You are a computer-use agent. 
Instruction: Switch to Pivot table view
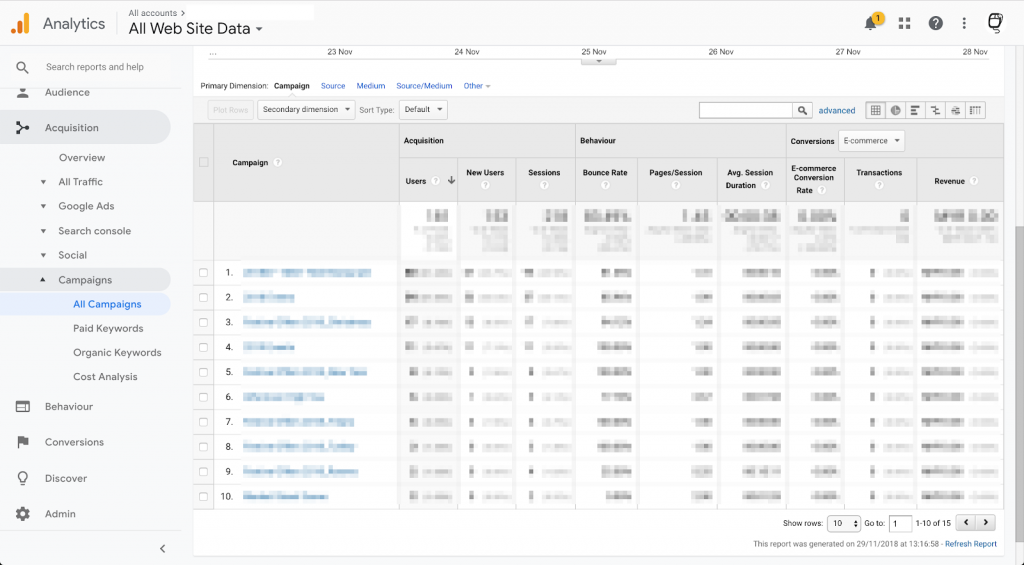pyautogui.click(x=975, y=110)
